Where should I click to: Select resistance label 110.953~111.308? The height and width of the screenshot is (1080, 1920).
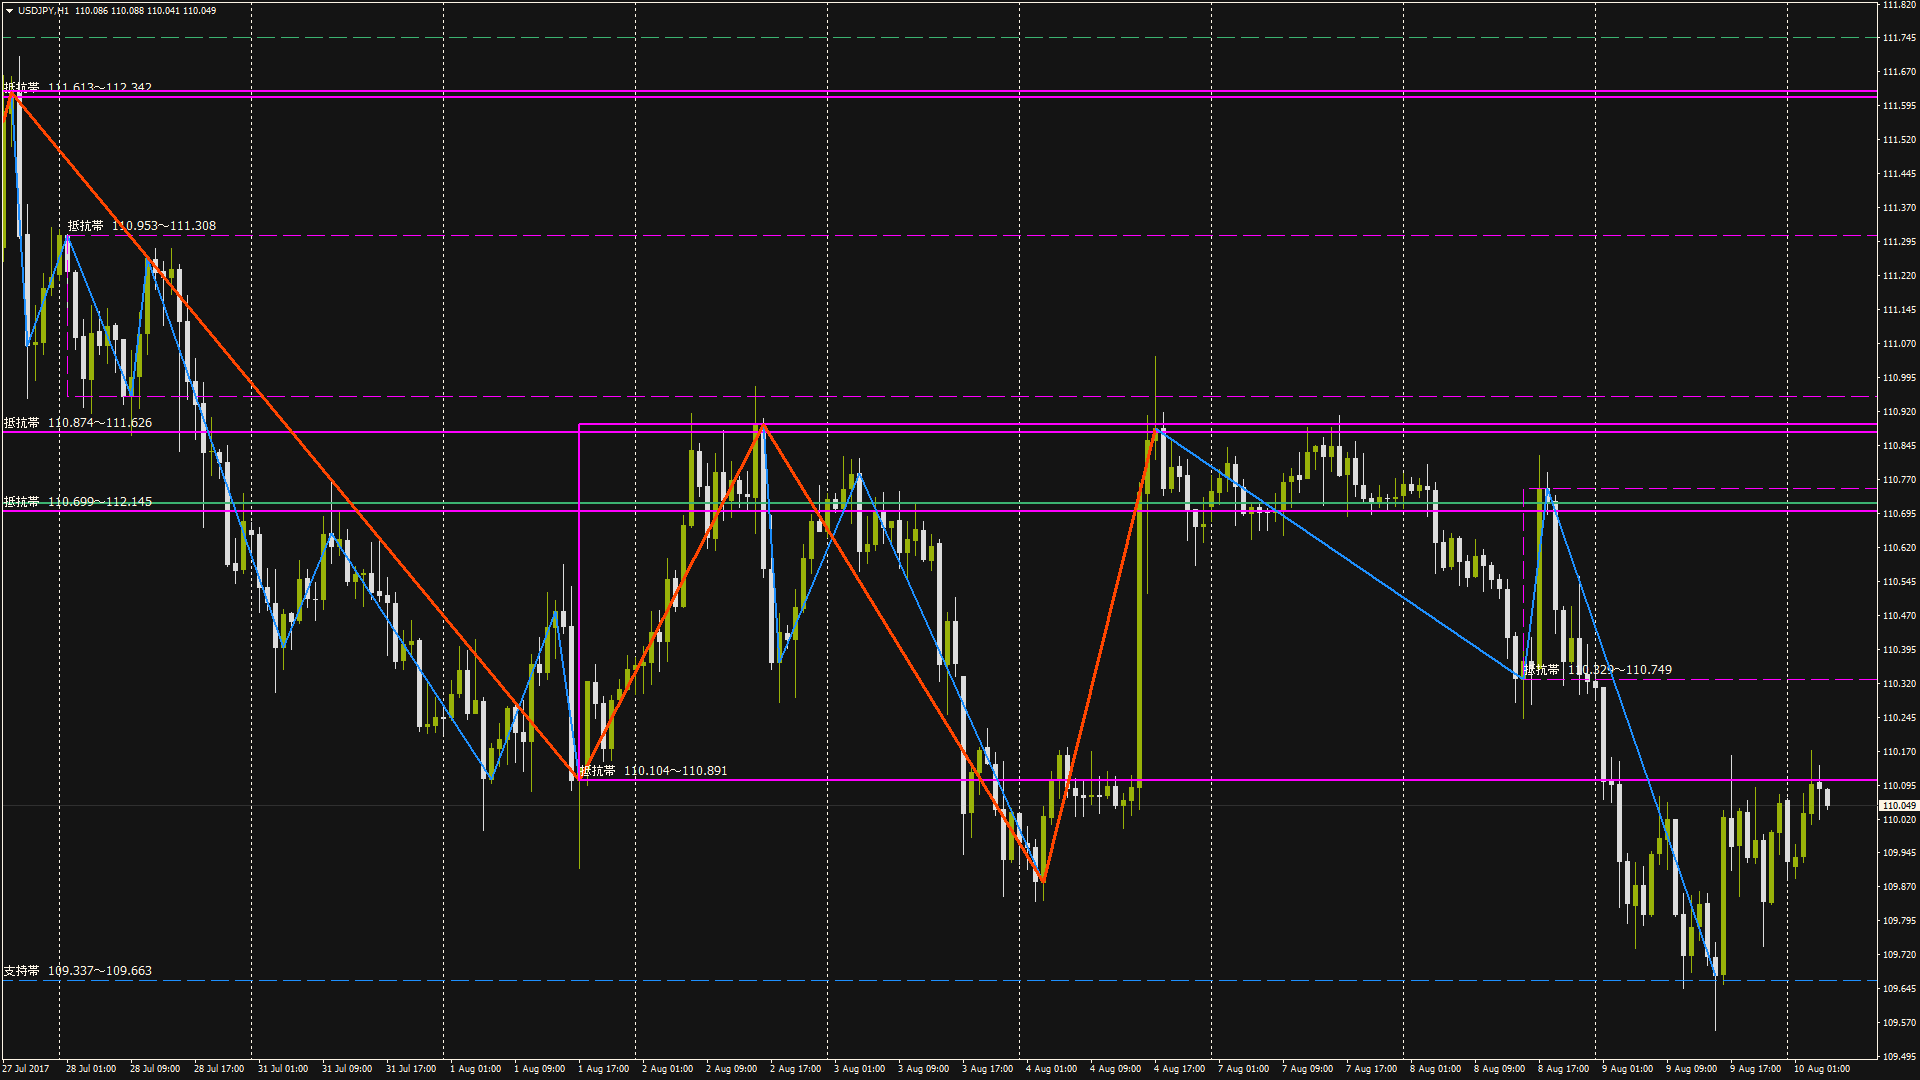tap(142, 226)
